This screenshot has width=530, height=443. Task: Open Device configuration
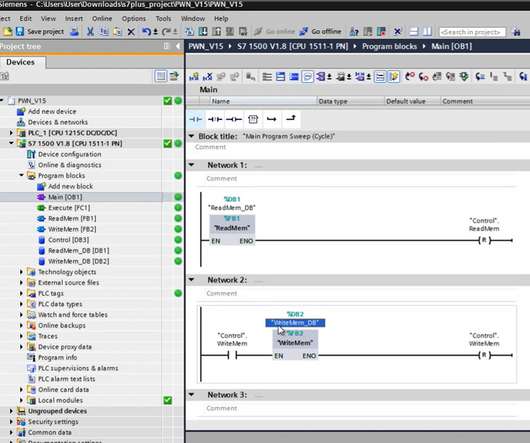[69, 154]
